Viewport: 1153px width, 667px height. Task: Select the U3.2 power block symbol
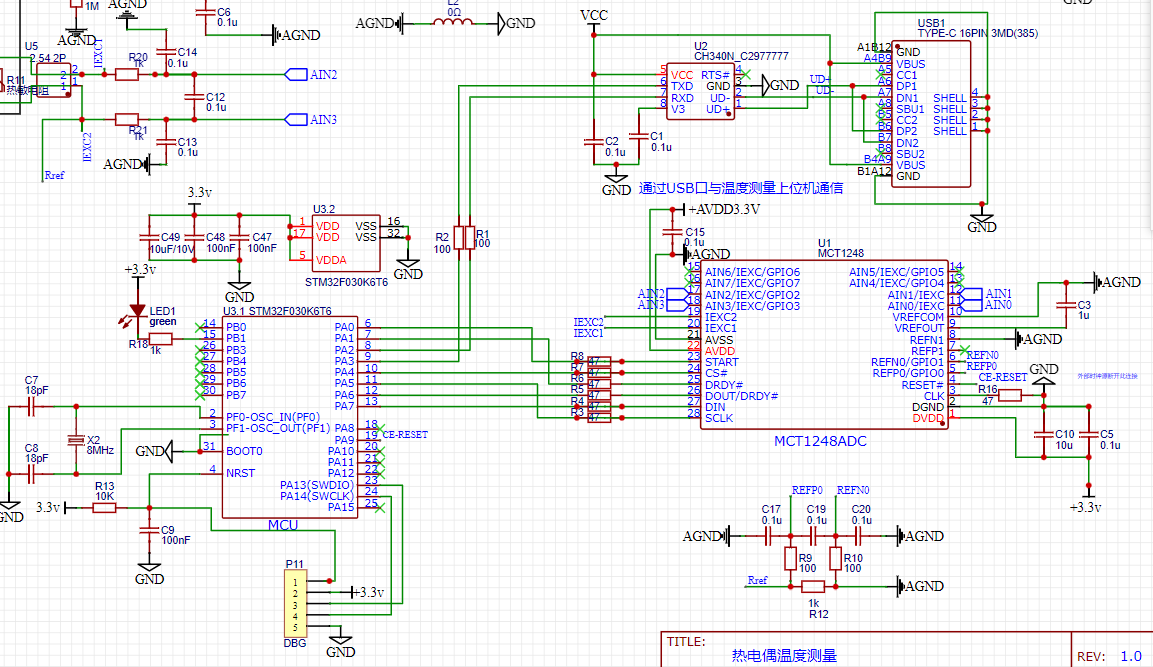pyautogui.click(x=346, y=243)
